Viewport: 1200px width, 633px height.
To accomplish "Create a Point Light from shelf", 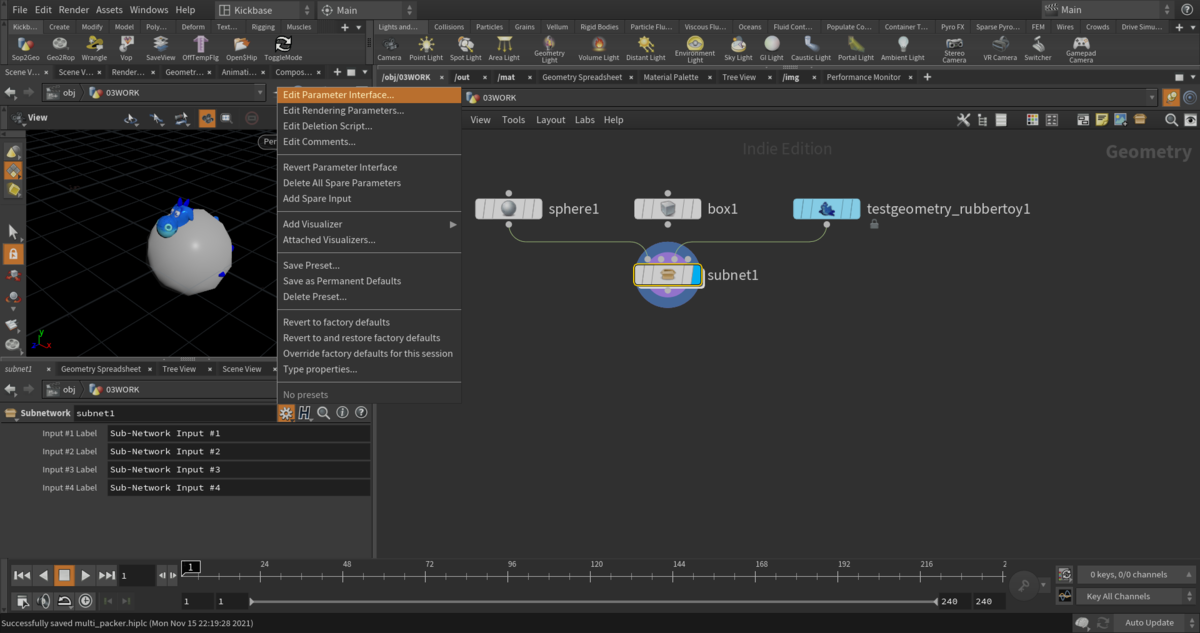I will click(x=426, y=48).
